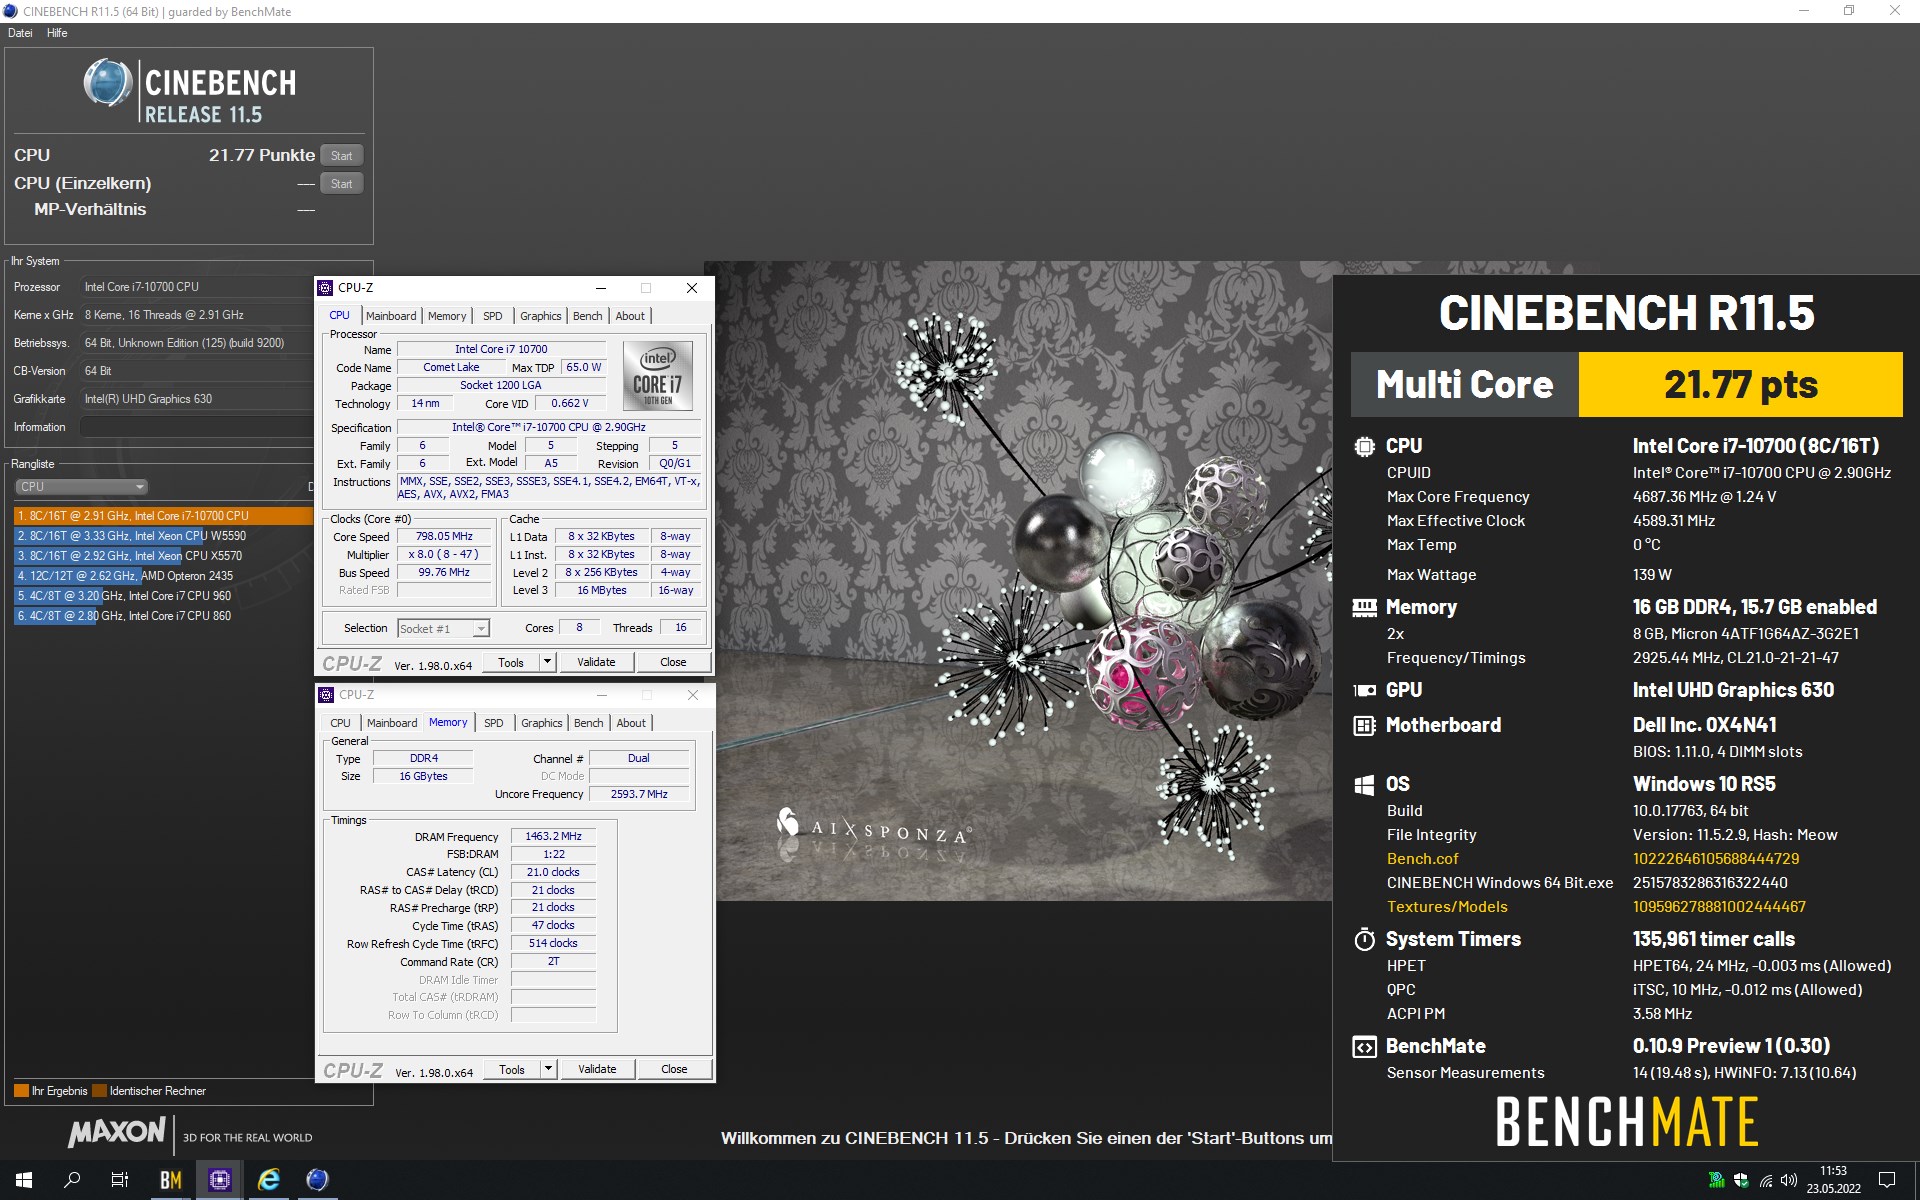Click the Cinebench logo sphere icon

(x=107, y=83)
